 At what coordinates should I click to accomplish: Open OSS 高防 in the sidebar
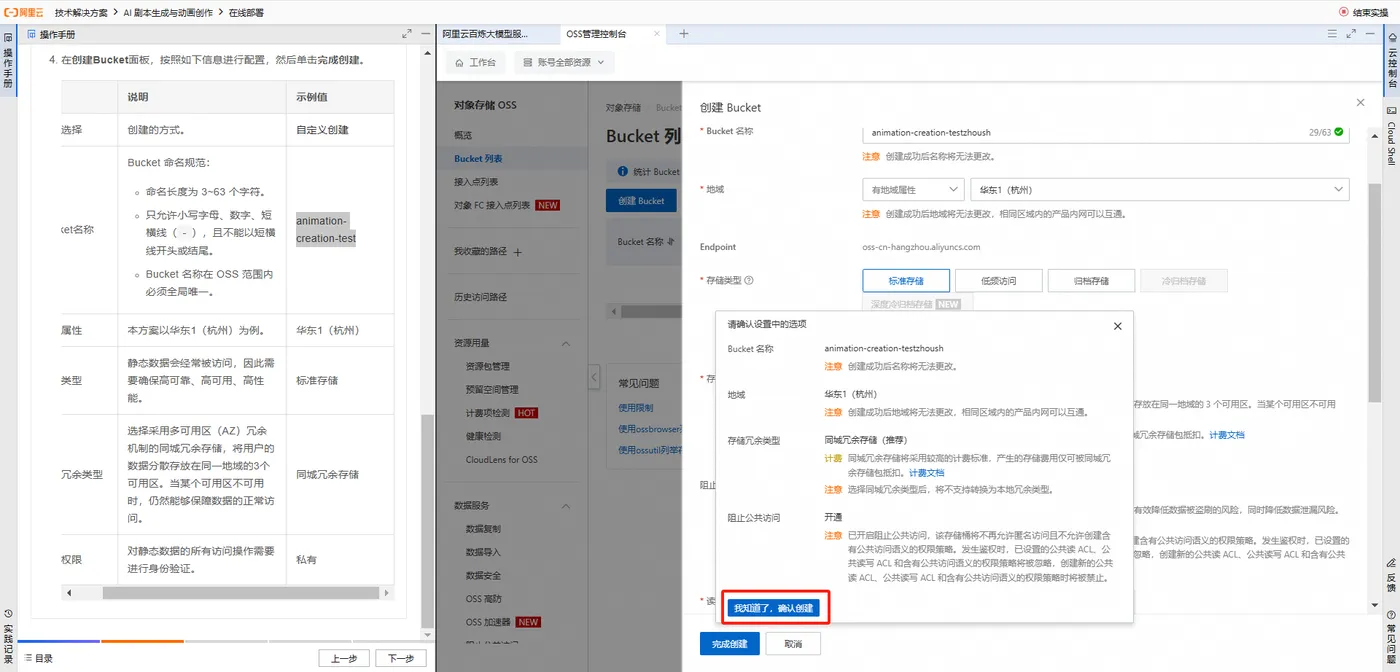pyautogui.click(x=484, y=599)
